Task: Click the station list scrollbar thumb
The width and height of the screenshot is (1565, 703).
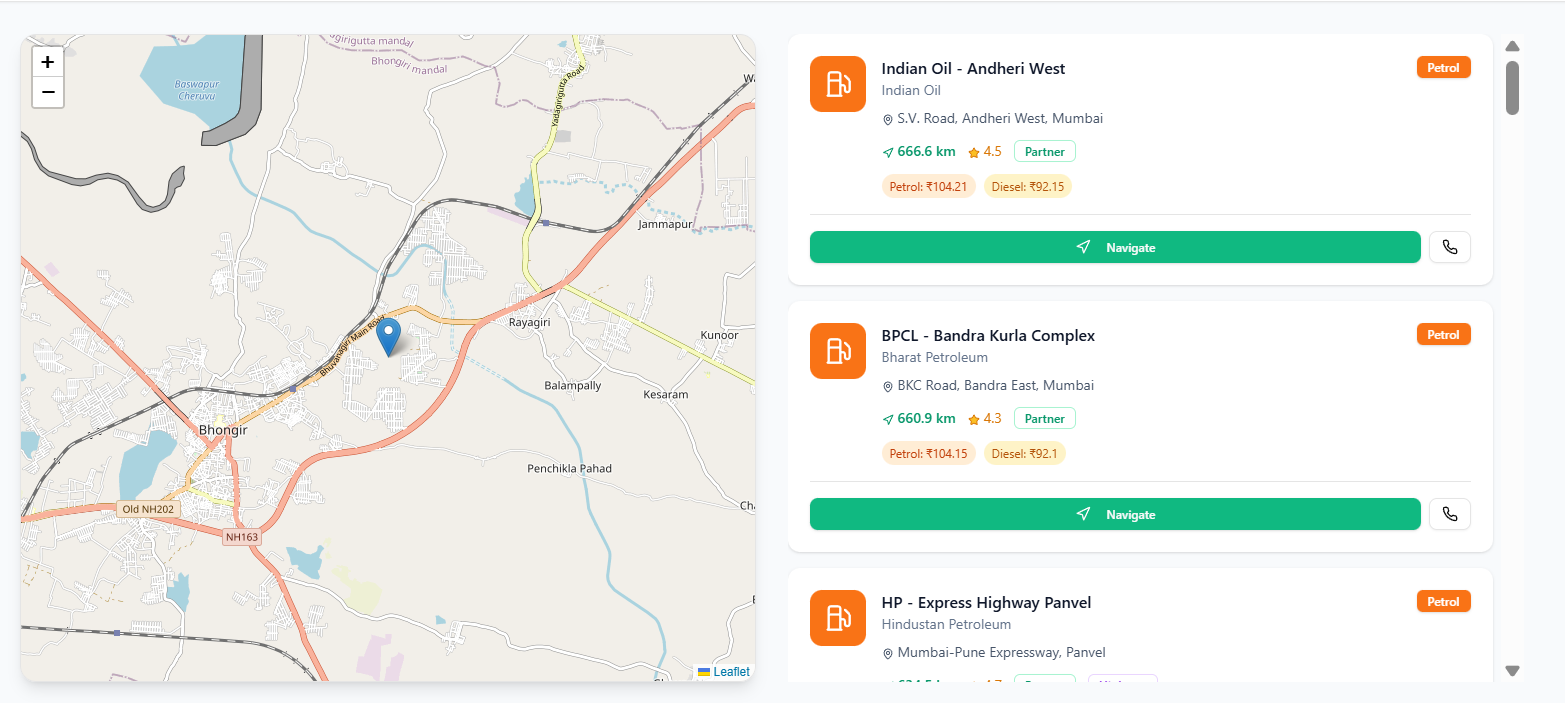Action: (x=1512, y=88)
